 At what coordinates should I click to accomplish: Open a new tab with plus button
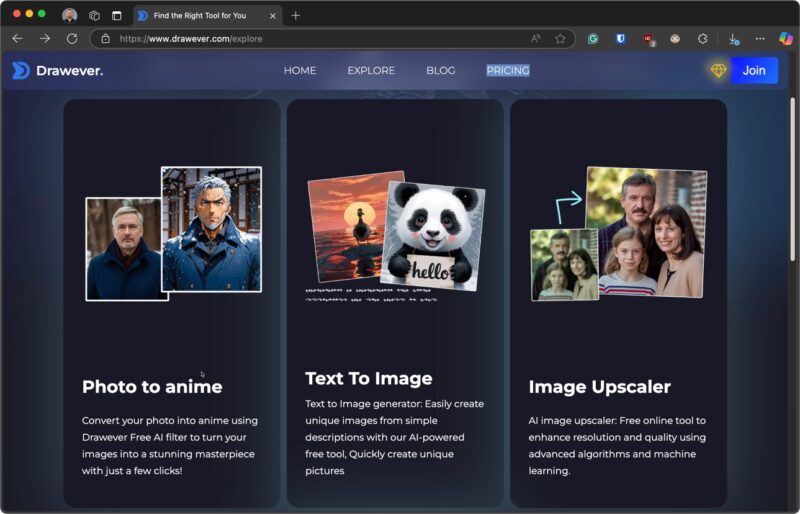(x=295, y=15)
